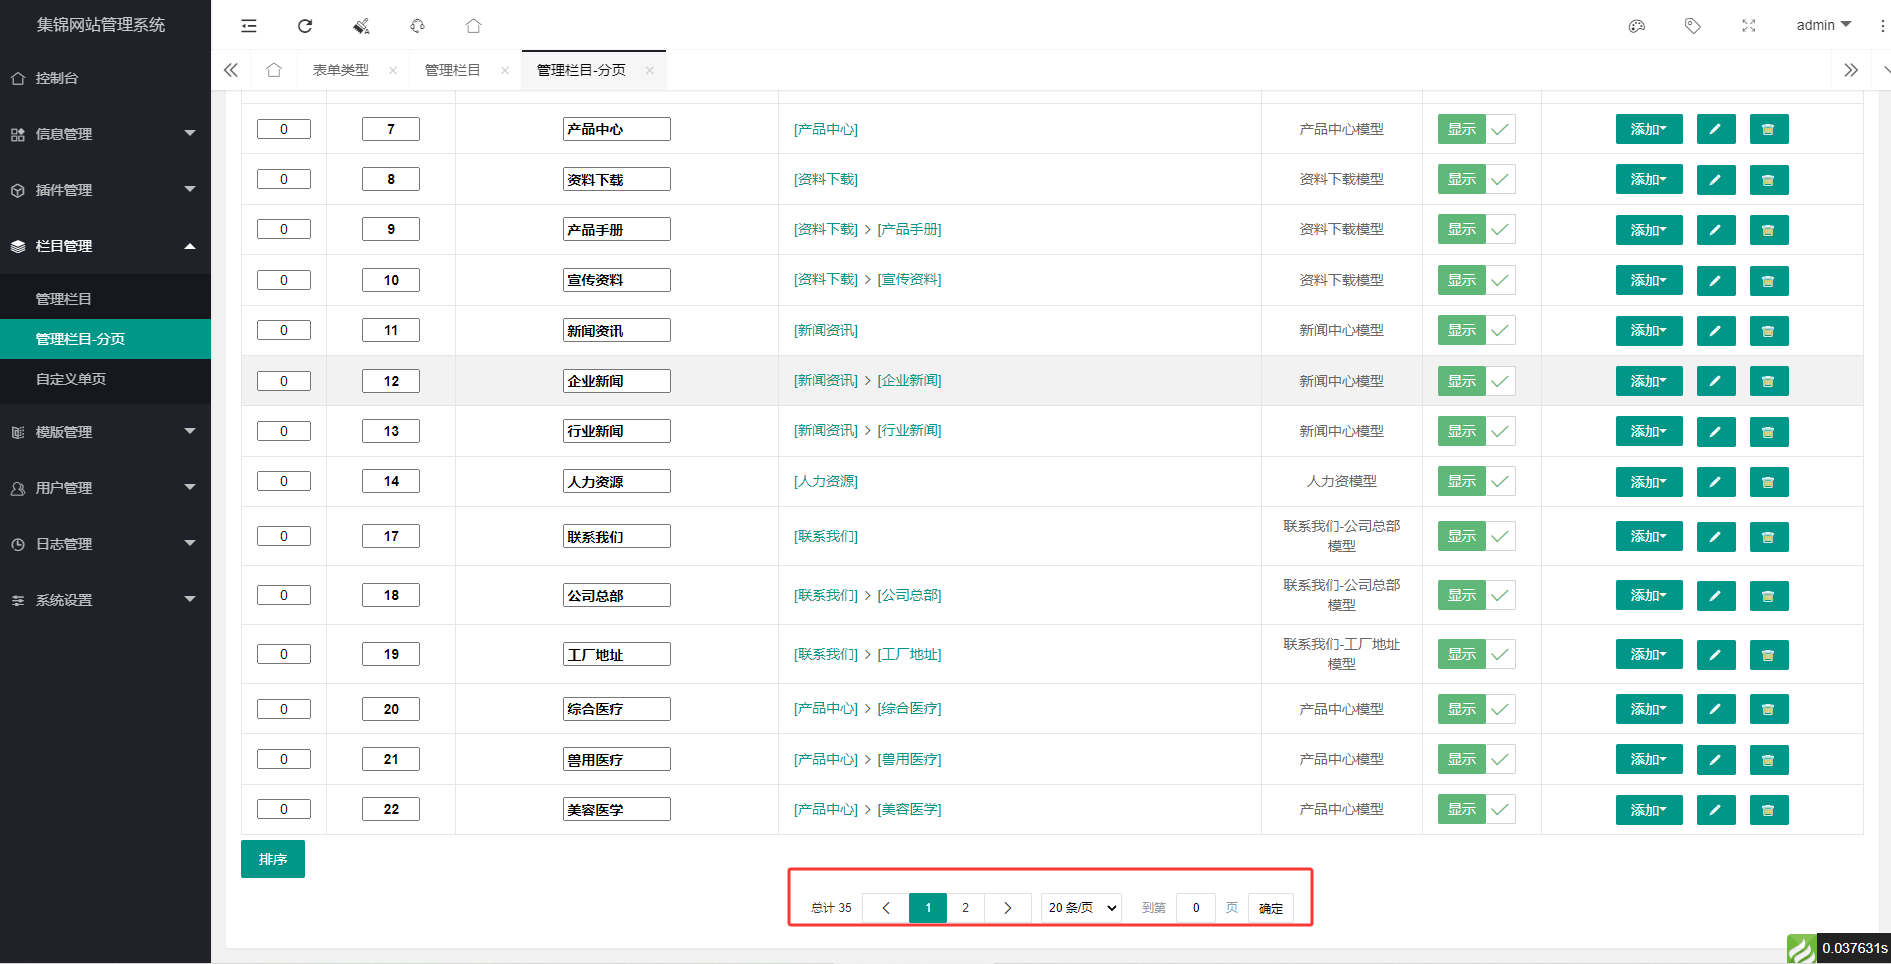This screenshot has height=964, width=1891.
Task: Open the admin user dropdown
Action: (1823, 25)
